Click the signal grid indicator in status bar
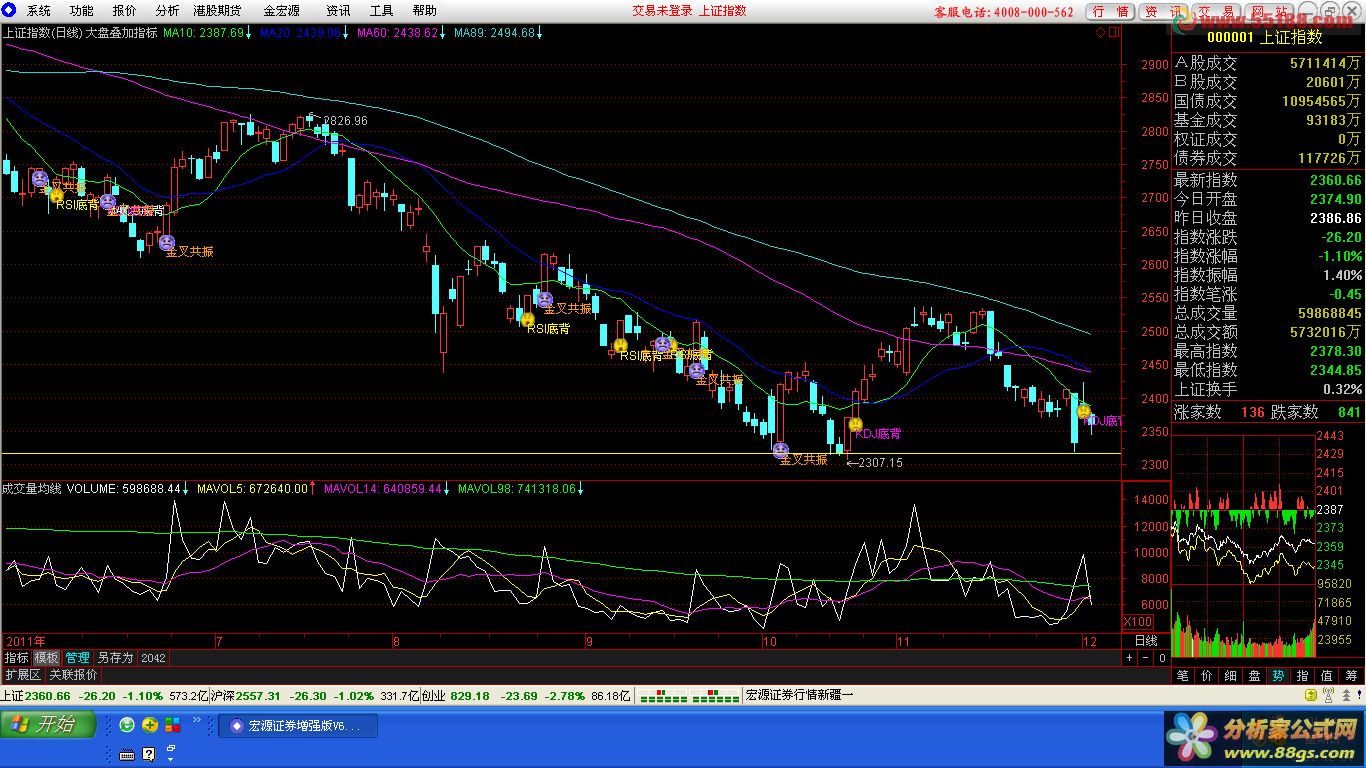The width and height of the screenshot is (1366, 768). 690,695
